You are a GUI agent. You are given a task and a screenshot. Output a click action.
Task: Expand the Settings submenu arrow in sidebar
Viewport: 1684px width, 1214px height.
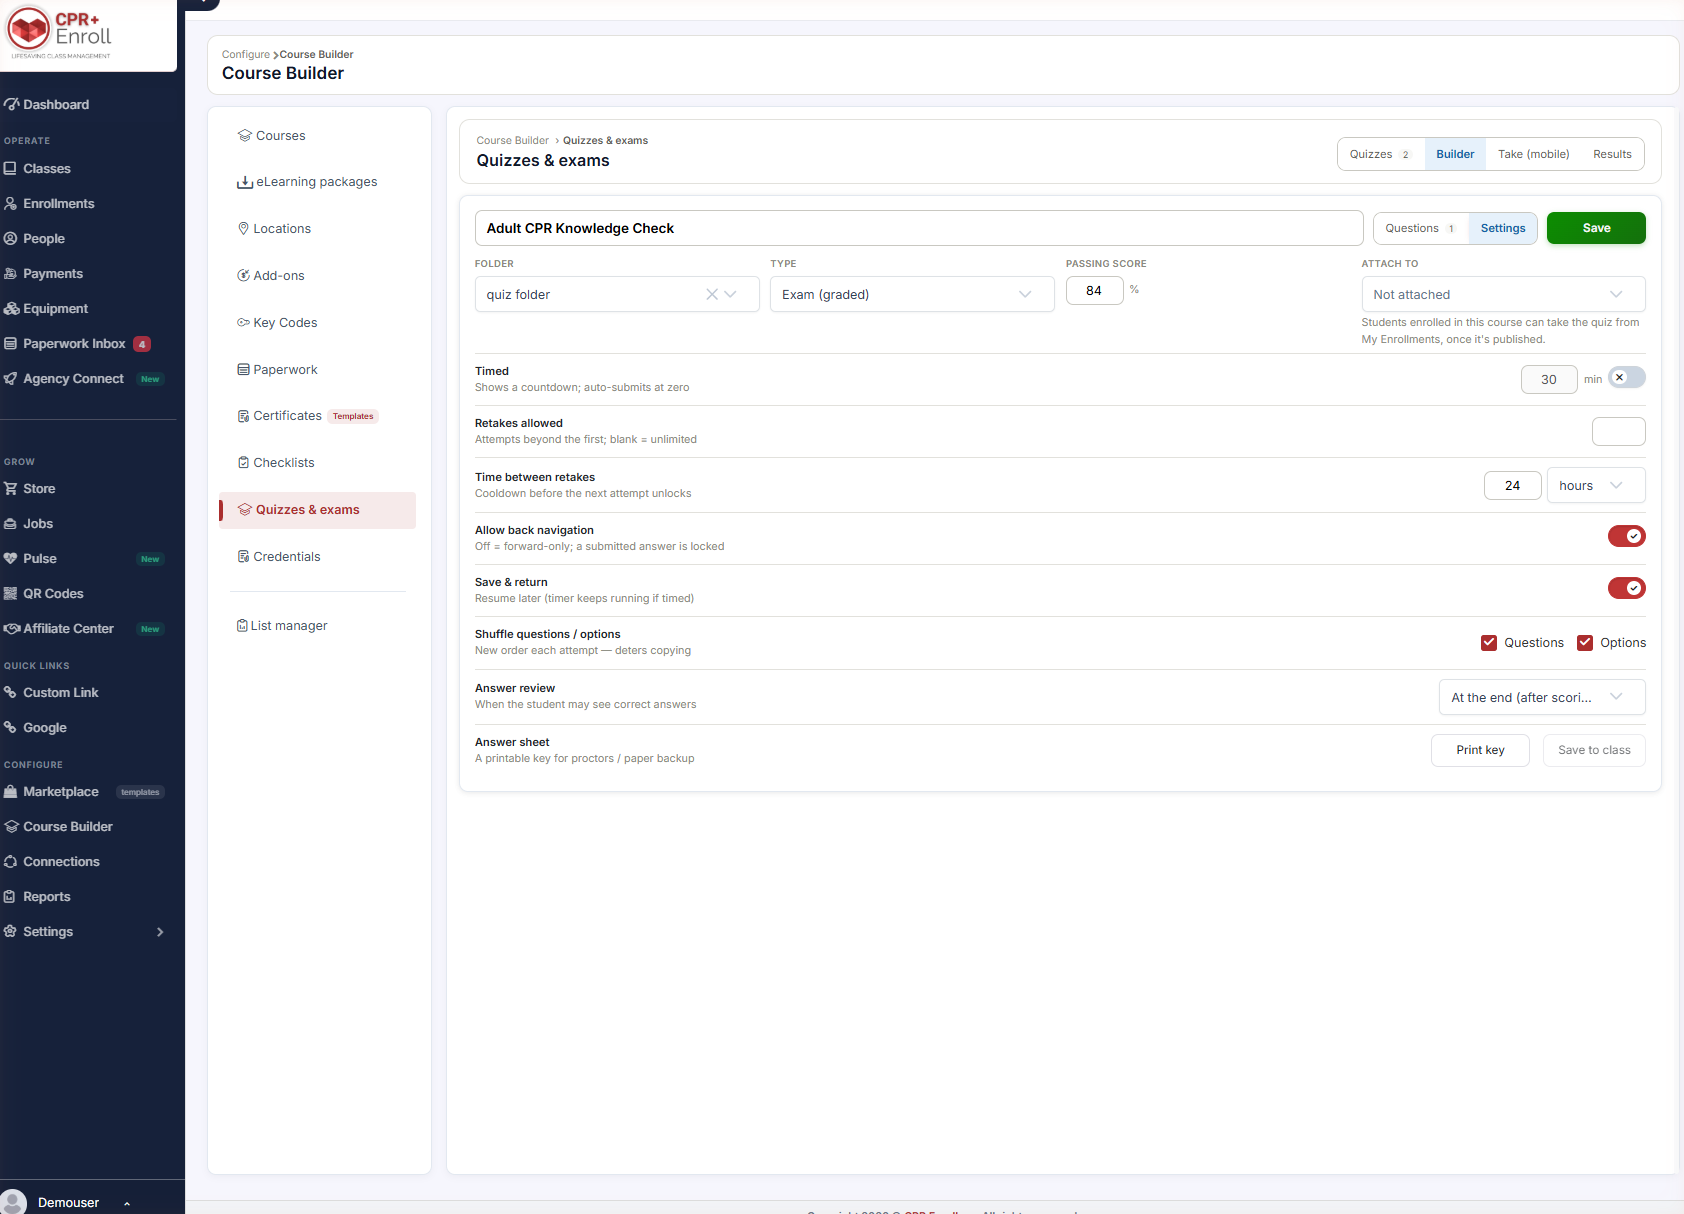(x=160, y=932)
